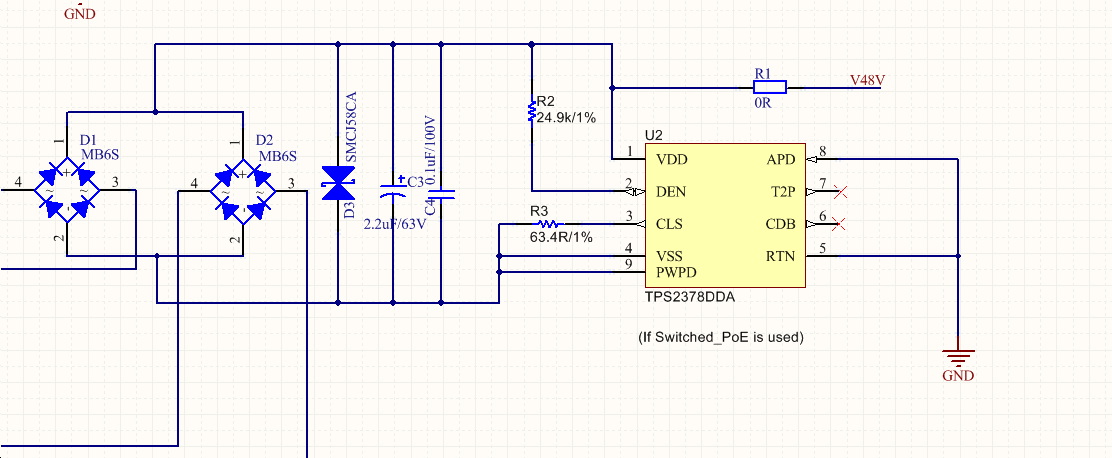Image resolution: width=1112 pixels, height=458 pixels.
Task: Click the SMCJ58CA part label
Action: (349, 125)
